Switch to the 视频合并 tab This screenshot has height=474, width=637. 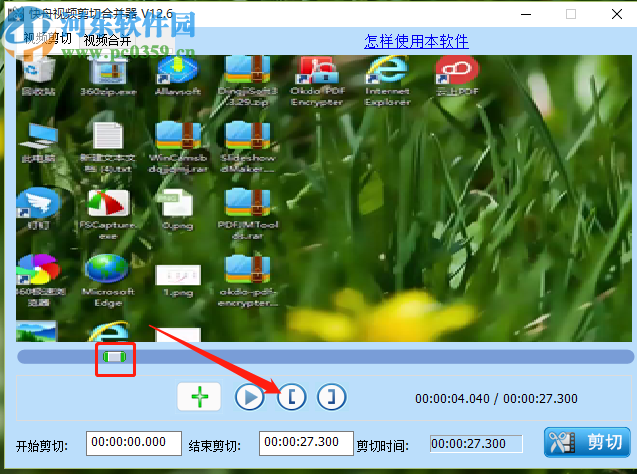pyautogui.click(x=107, y=40)
